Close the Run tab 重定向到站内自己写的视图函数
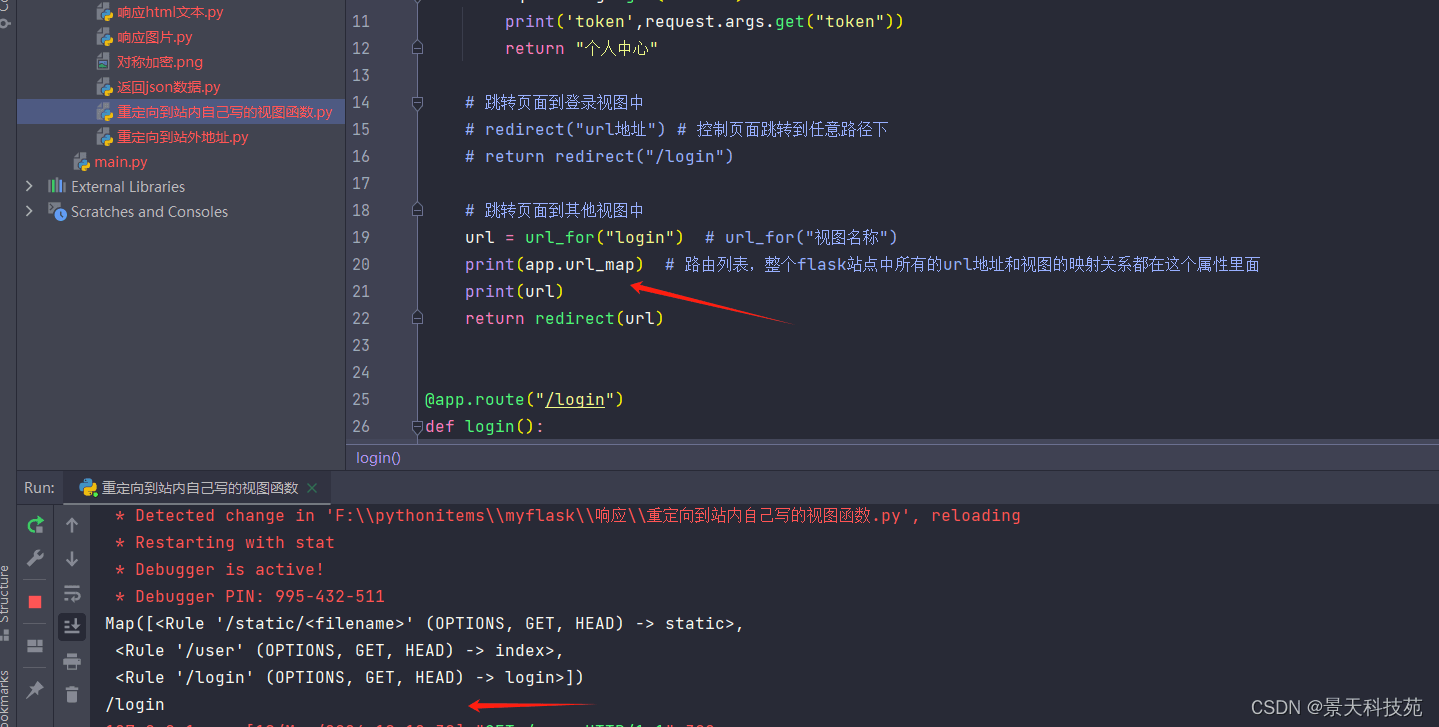1439x727 pixels. [312, 488]
